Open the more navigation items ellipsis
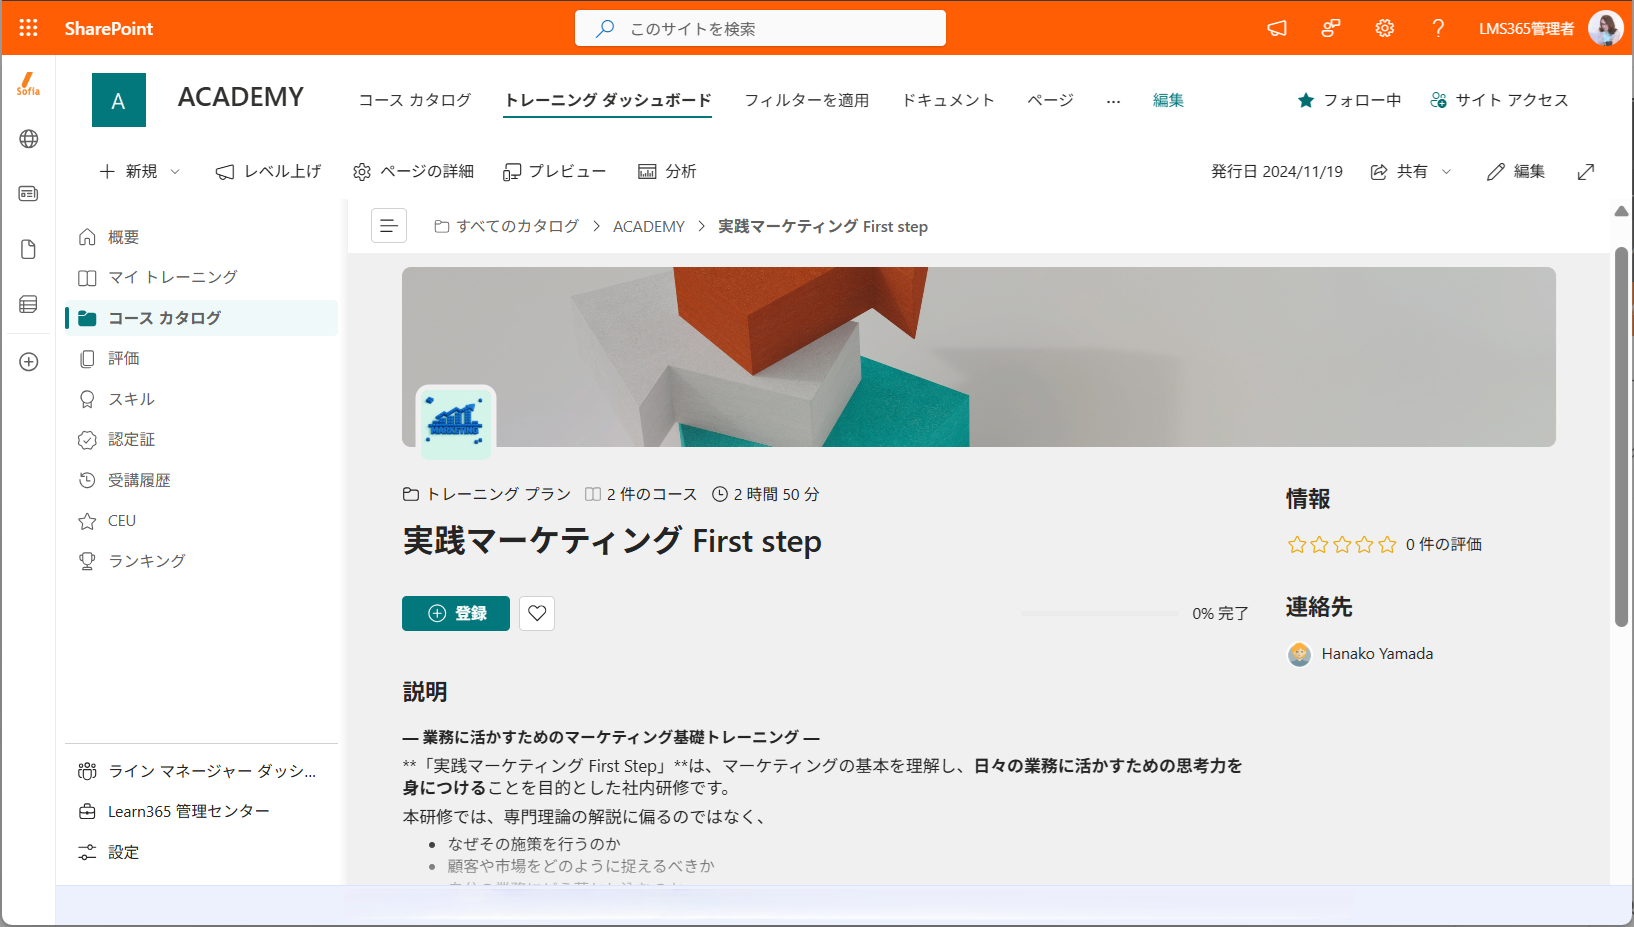This screenshot has height=927, width=1634. (1113, 100)
